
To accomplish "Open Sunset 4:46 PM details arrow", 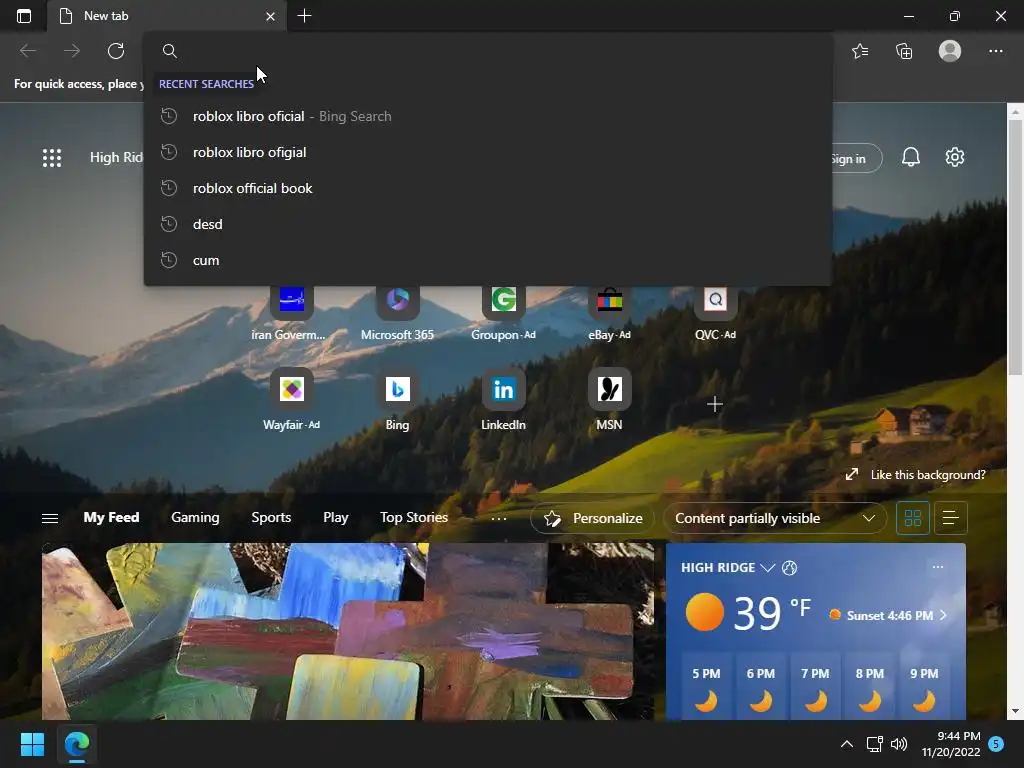I will tap(943, 615).
